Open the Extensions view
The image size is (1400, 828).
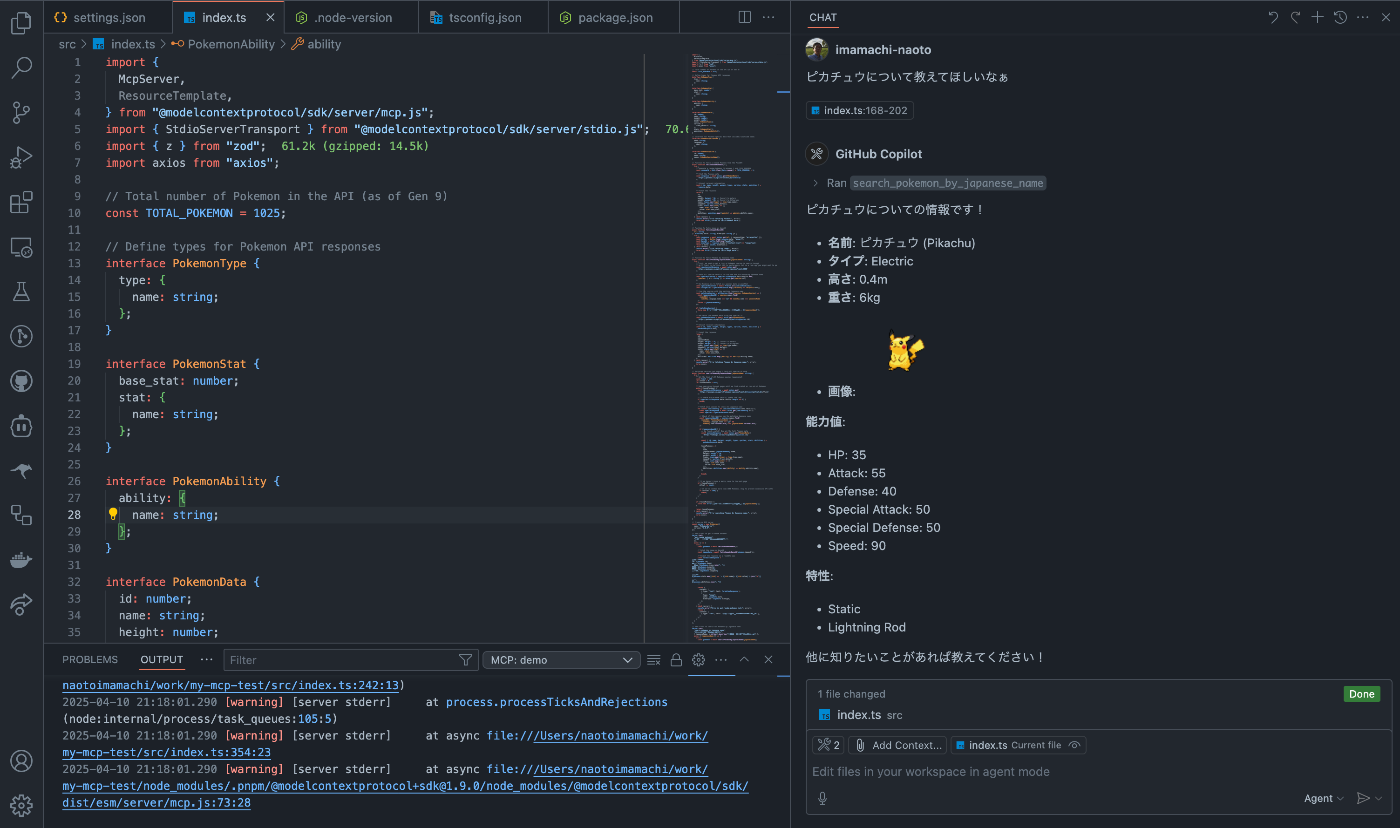tap(21, 203)
